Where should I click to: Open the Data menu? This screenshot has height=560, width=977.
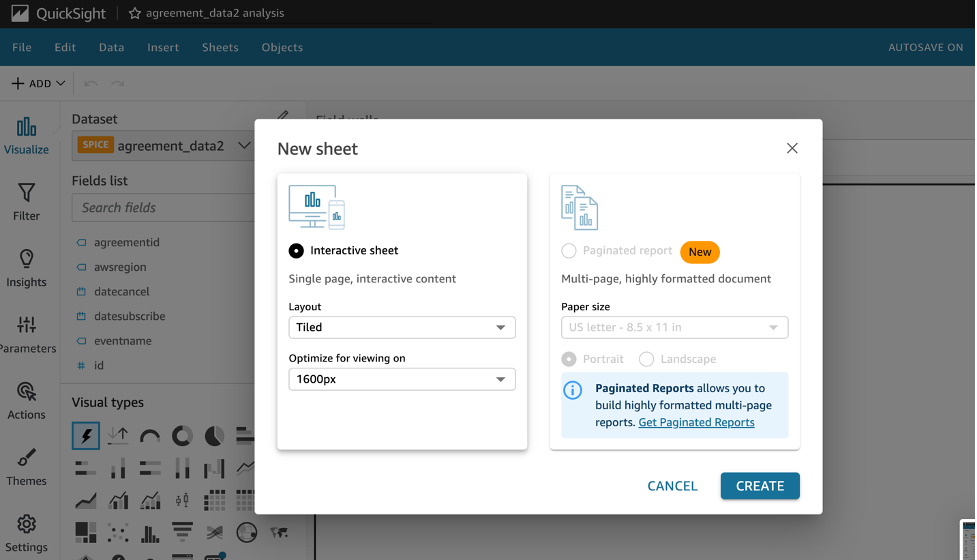coord(112,47)
